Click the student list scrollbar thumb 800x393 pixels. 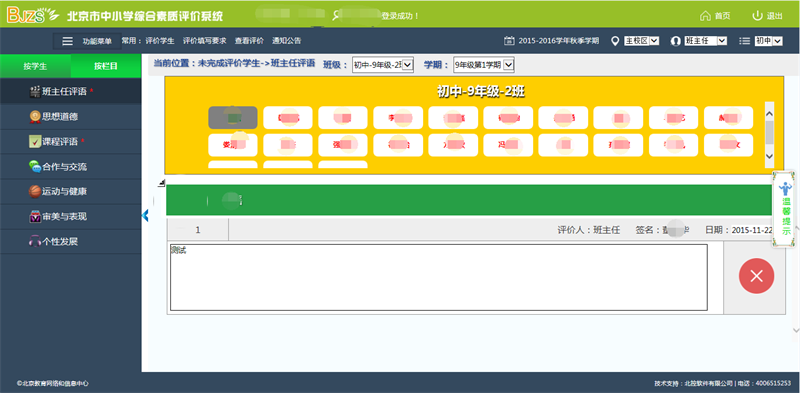click(x=769, y=132)
